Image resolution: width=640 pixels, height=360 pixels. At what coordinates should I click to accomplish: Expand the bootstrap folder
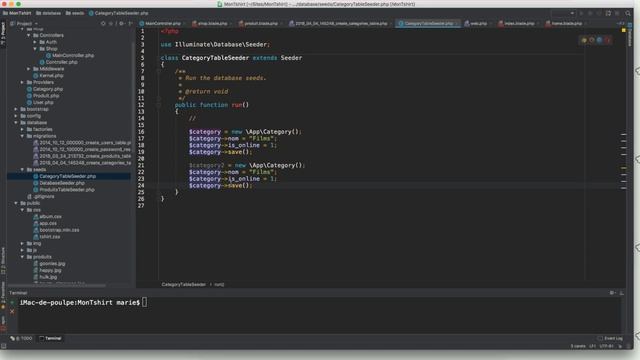[16, 109]
